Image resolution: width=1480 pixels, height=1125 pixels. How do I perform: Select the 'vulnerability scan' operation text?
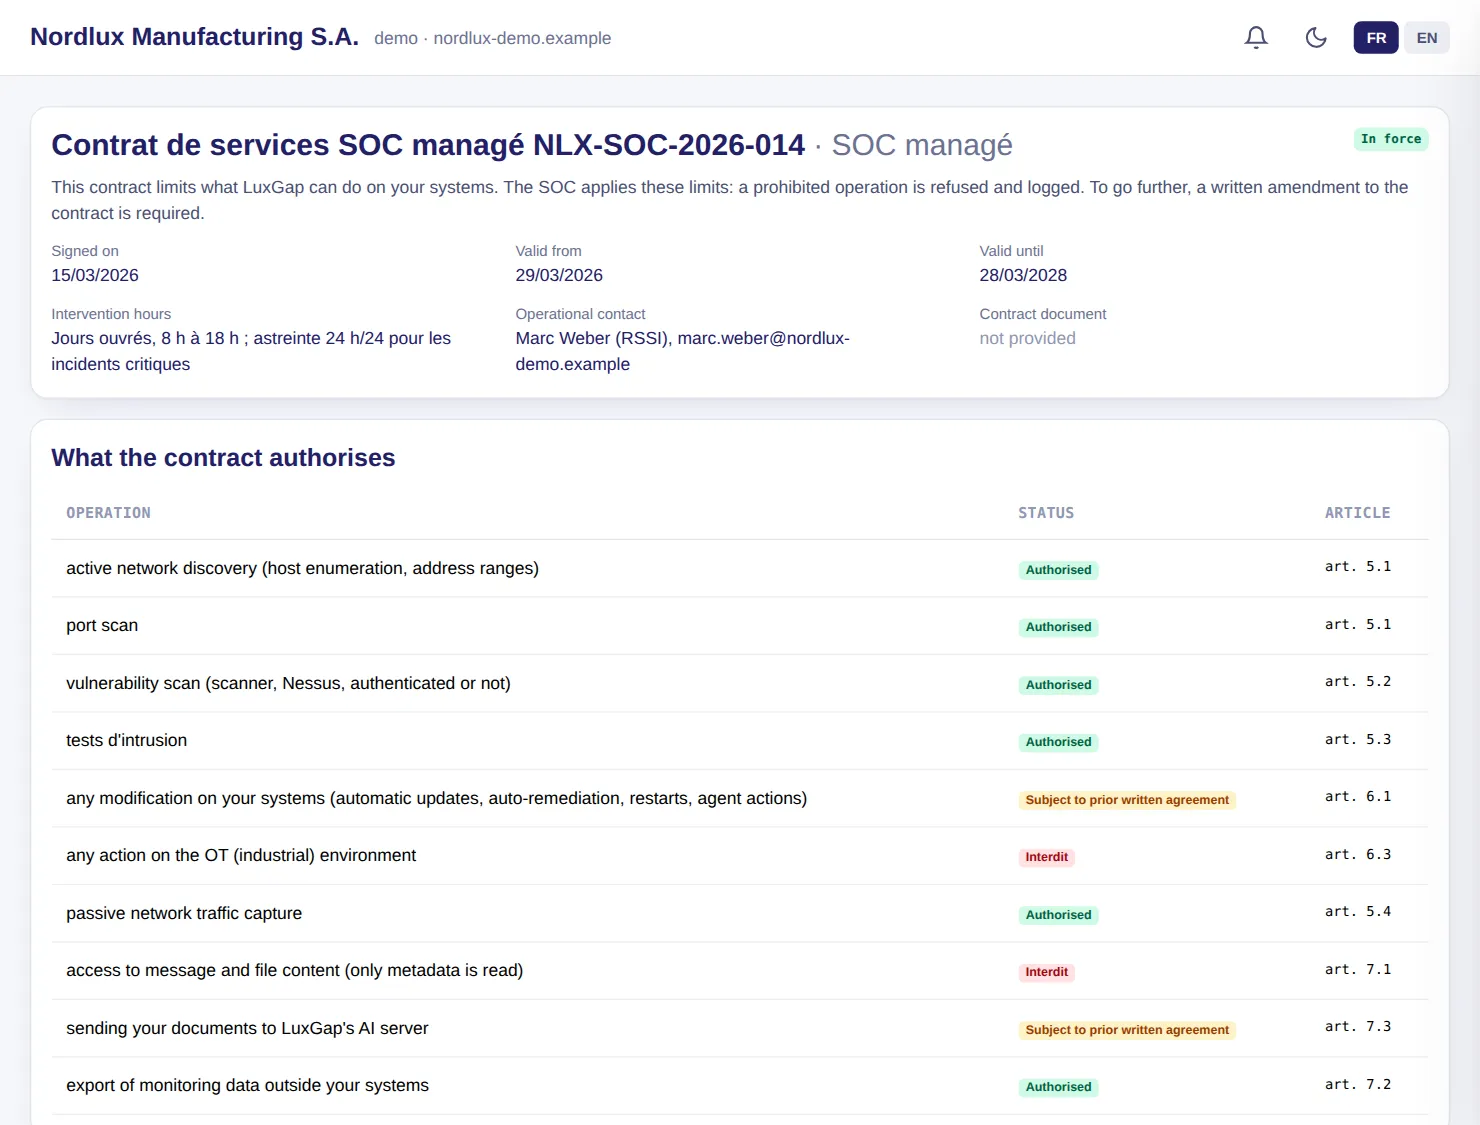288,683
